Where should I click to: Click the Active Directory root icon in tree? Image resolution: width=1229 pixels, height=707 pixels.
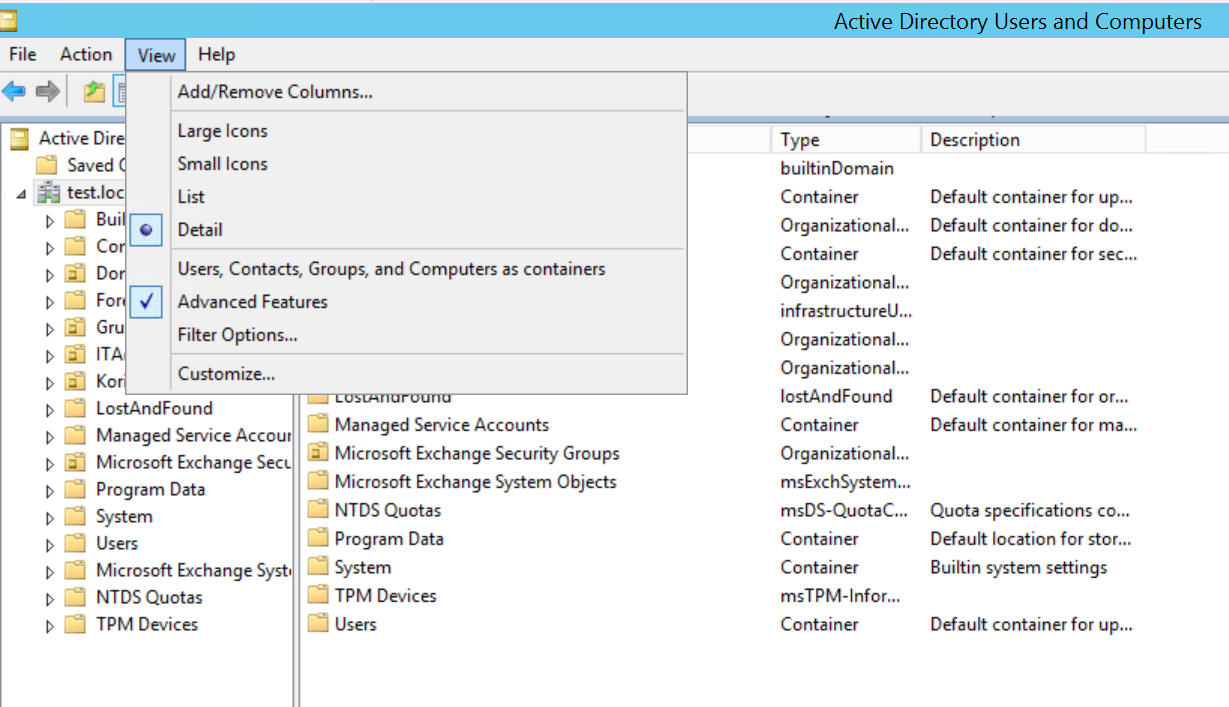click(x=20, y=138)
